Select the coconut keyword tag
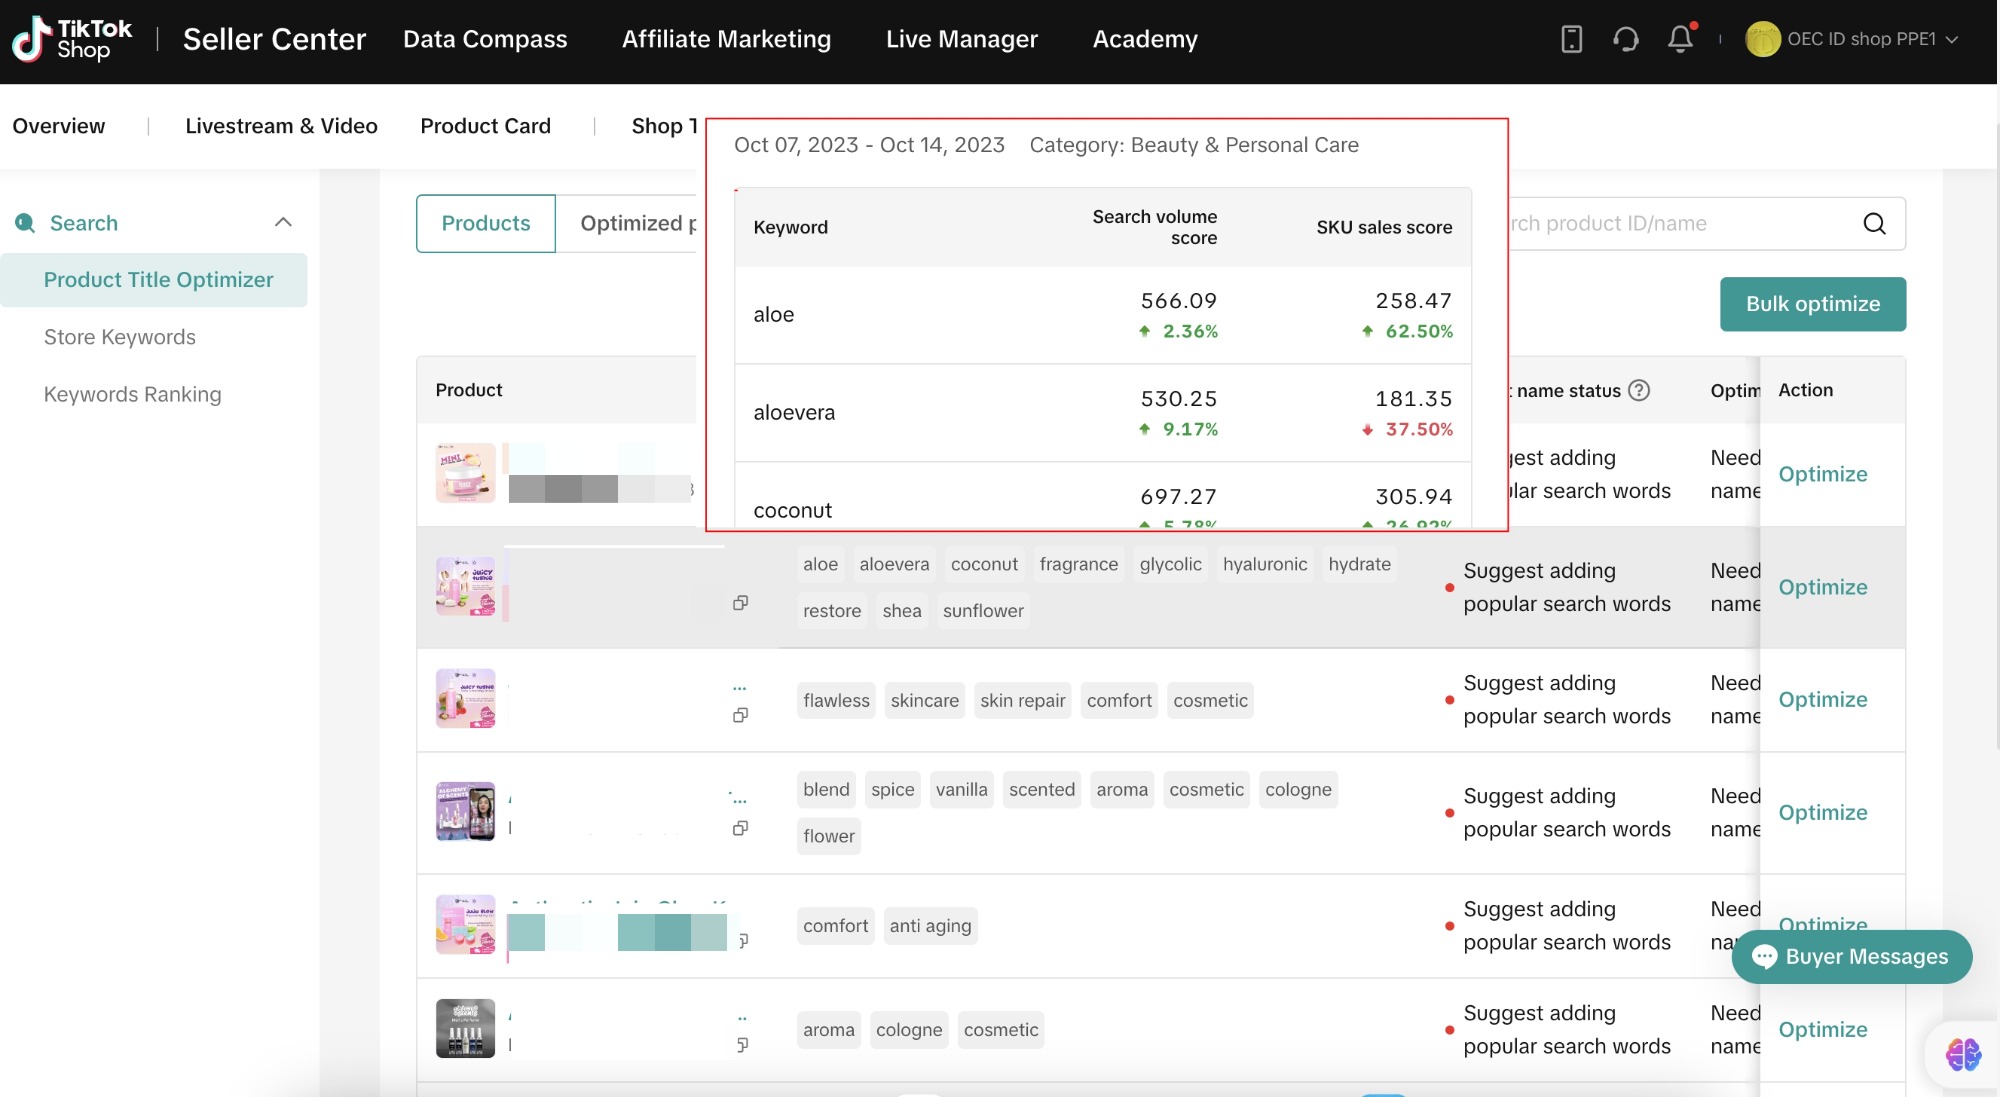The height and width of the screenshot is (1097, 2000). tap(984, 564)
